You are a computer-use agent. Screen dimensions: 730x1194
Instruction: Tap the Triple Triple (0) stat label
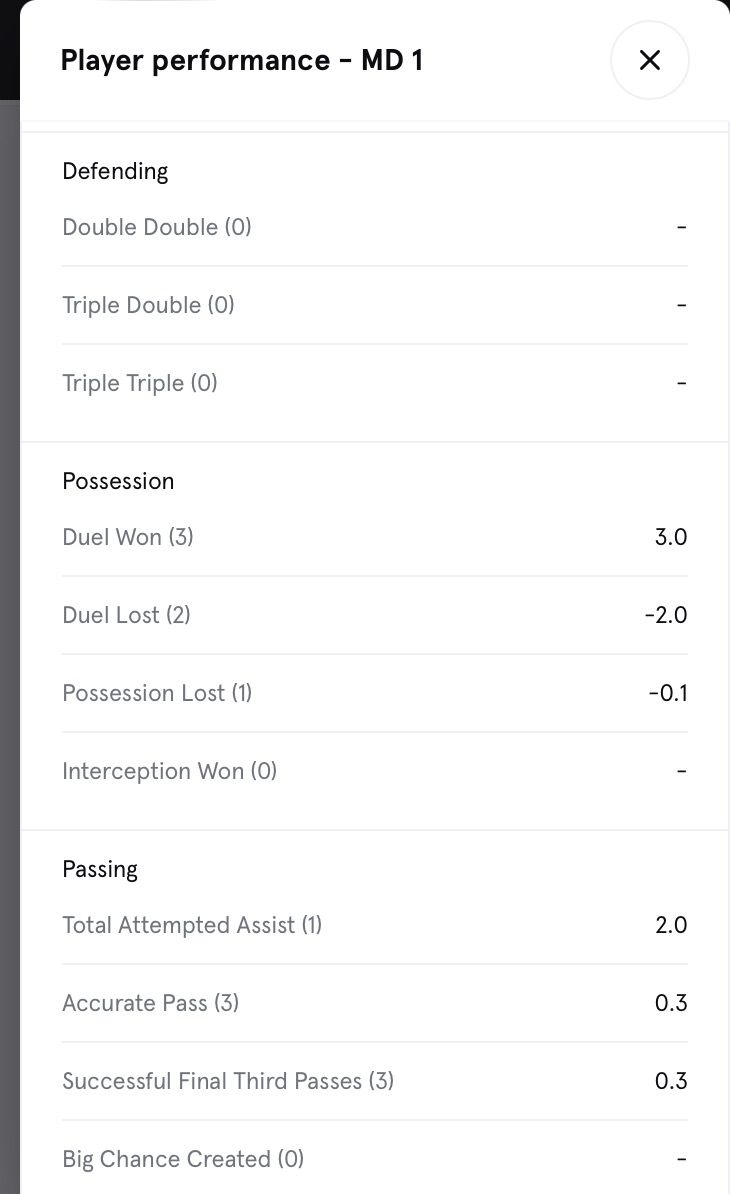140,383
